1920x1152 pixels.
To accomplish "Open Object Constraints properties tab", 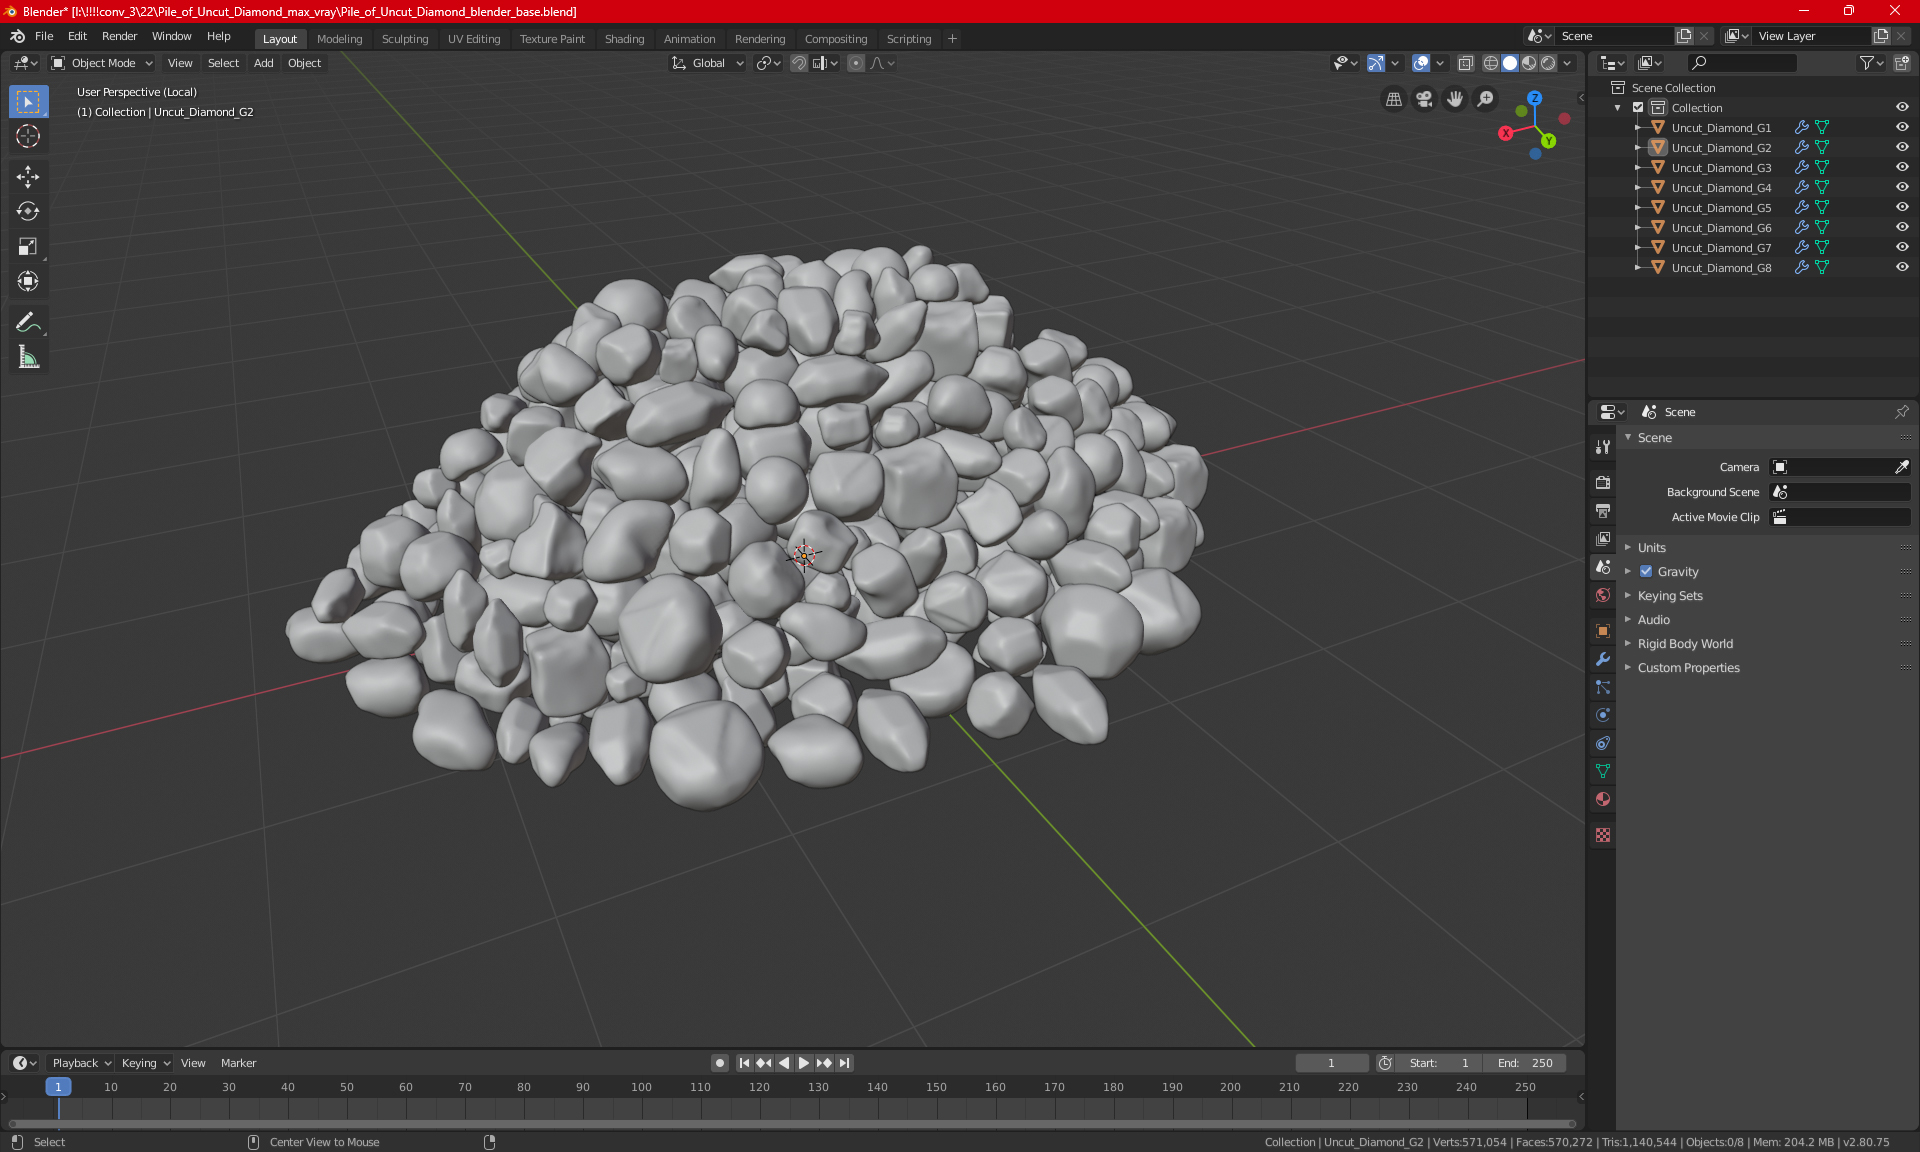I will tap(1603, 743).
